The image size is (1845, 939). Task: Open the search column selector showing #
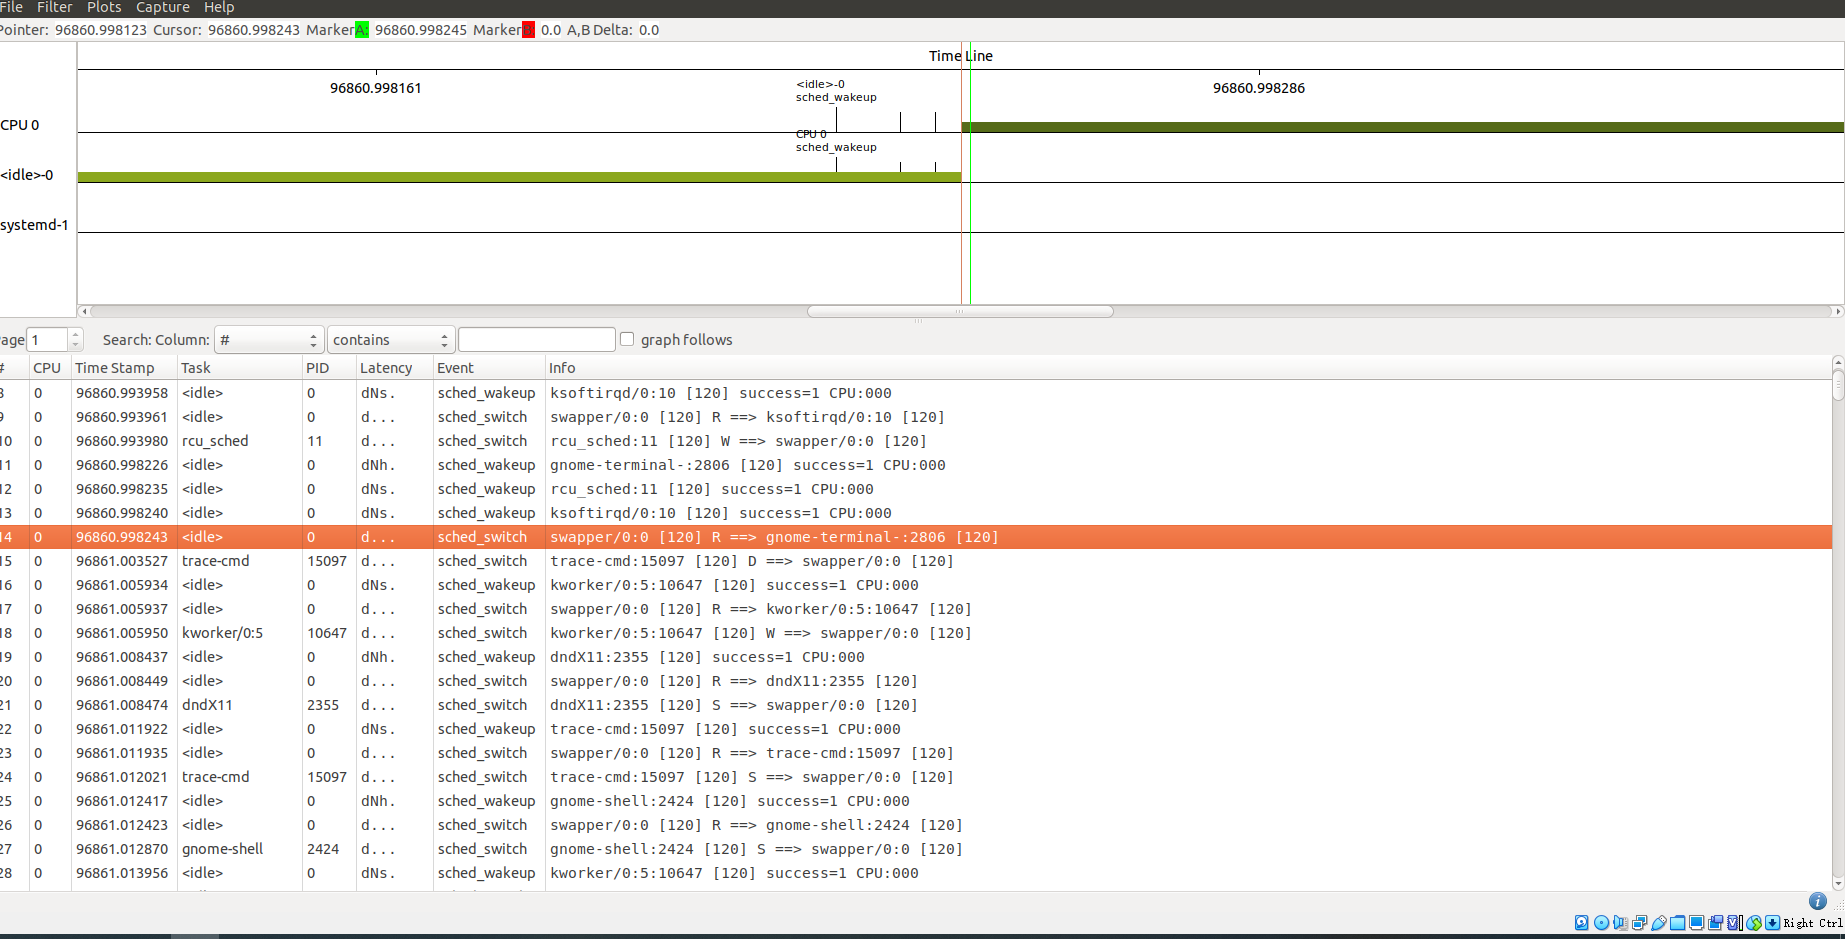(268, 339)
